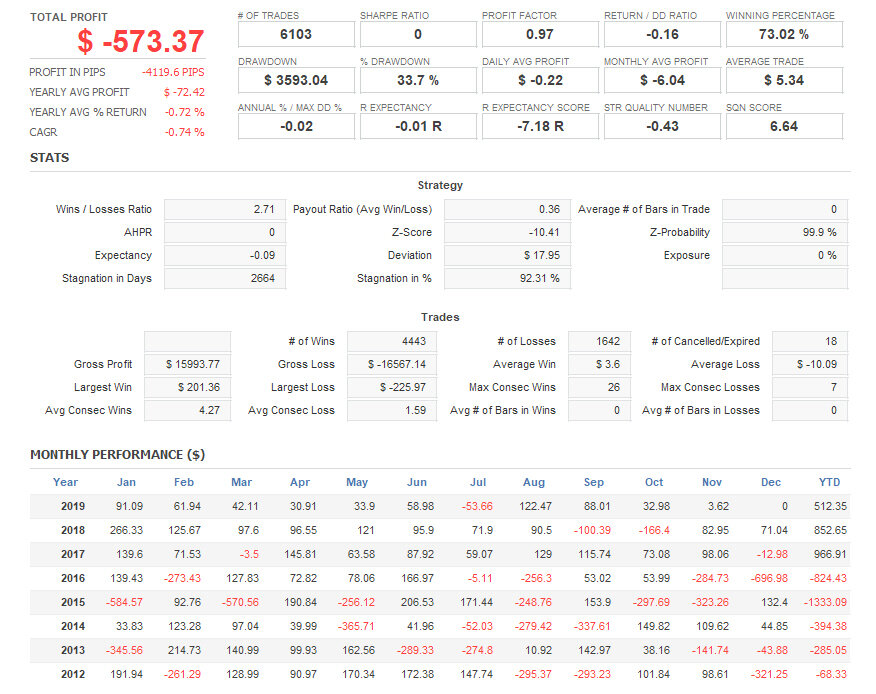Screen dimensions: 876x694
Task: Click the Winning Percentage value 73.02 %
Action: tap(784, 35)
